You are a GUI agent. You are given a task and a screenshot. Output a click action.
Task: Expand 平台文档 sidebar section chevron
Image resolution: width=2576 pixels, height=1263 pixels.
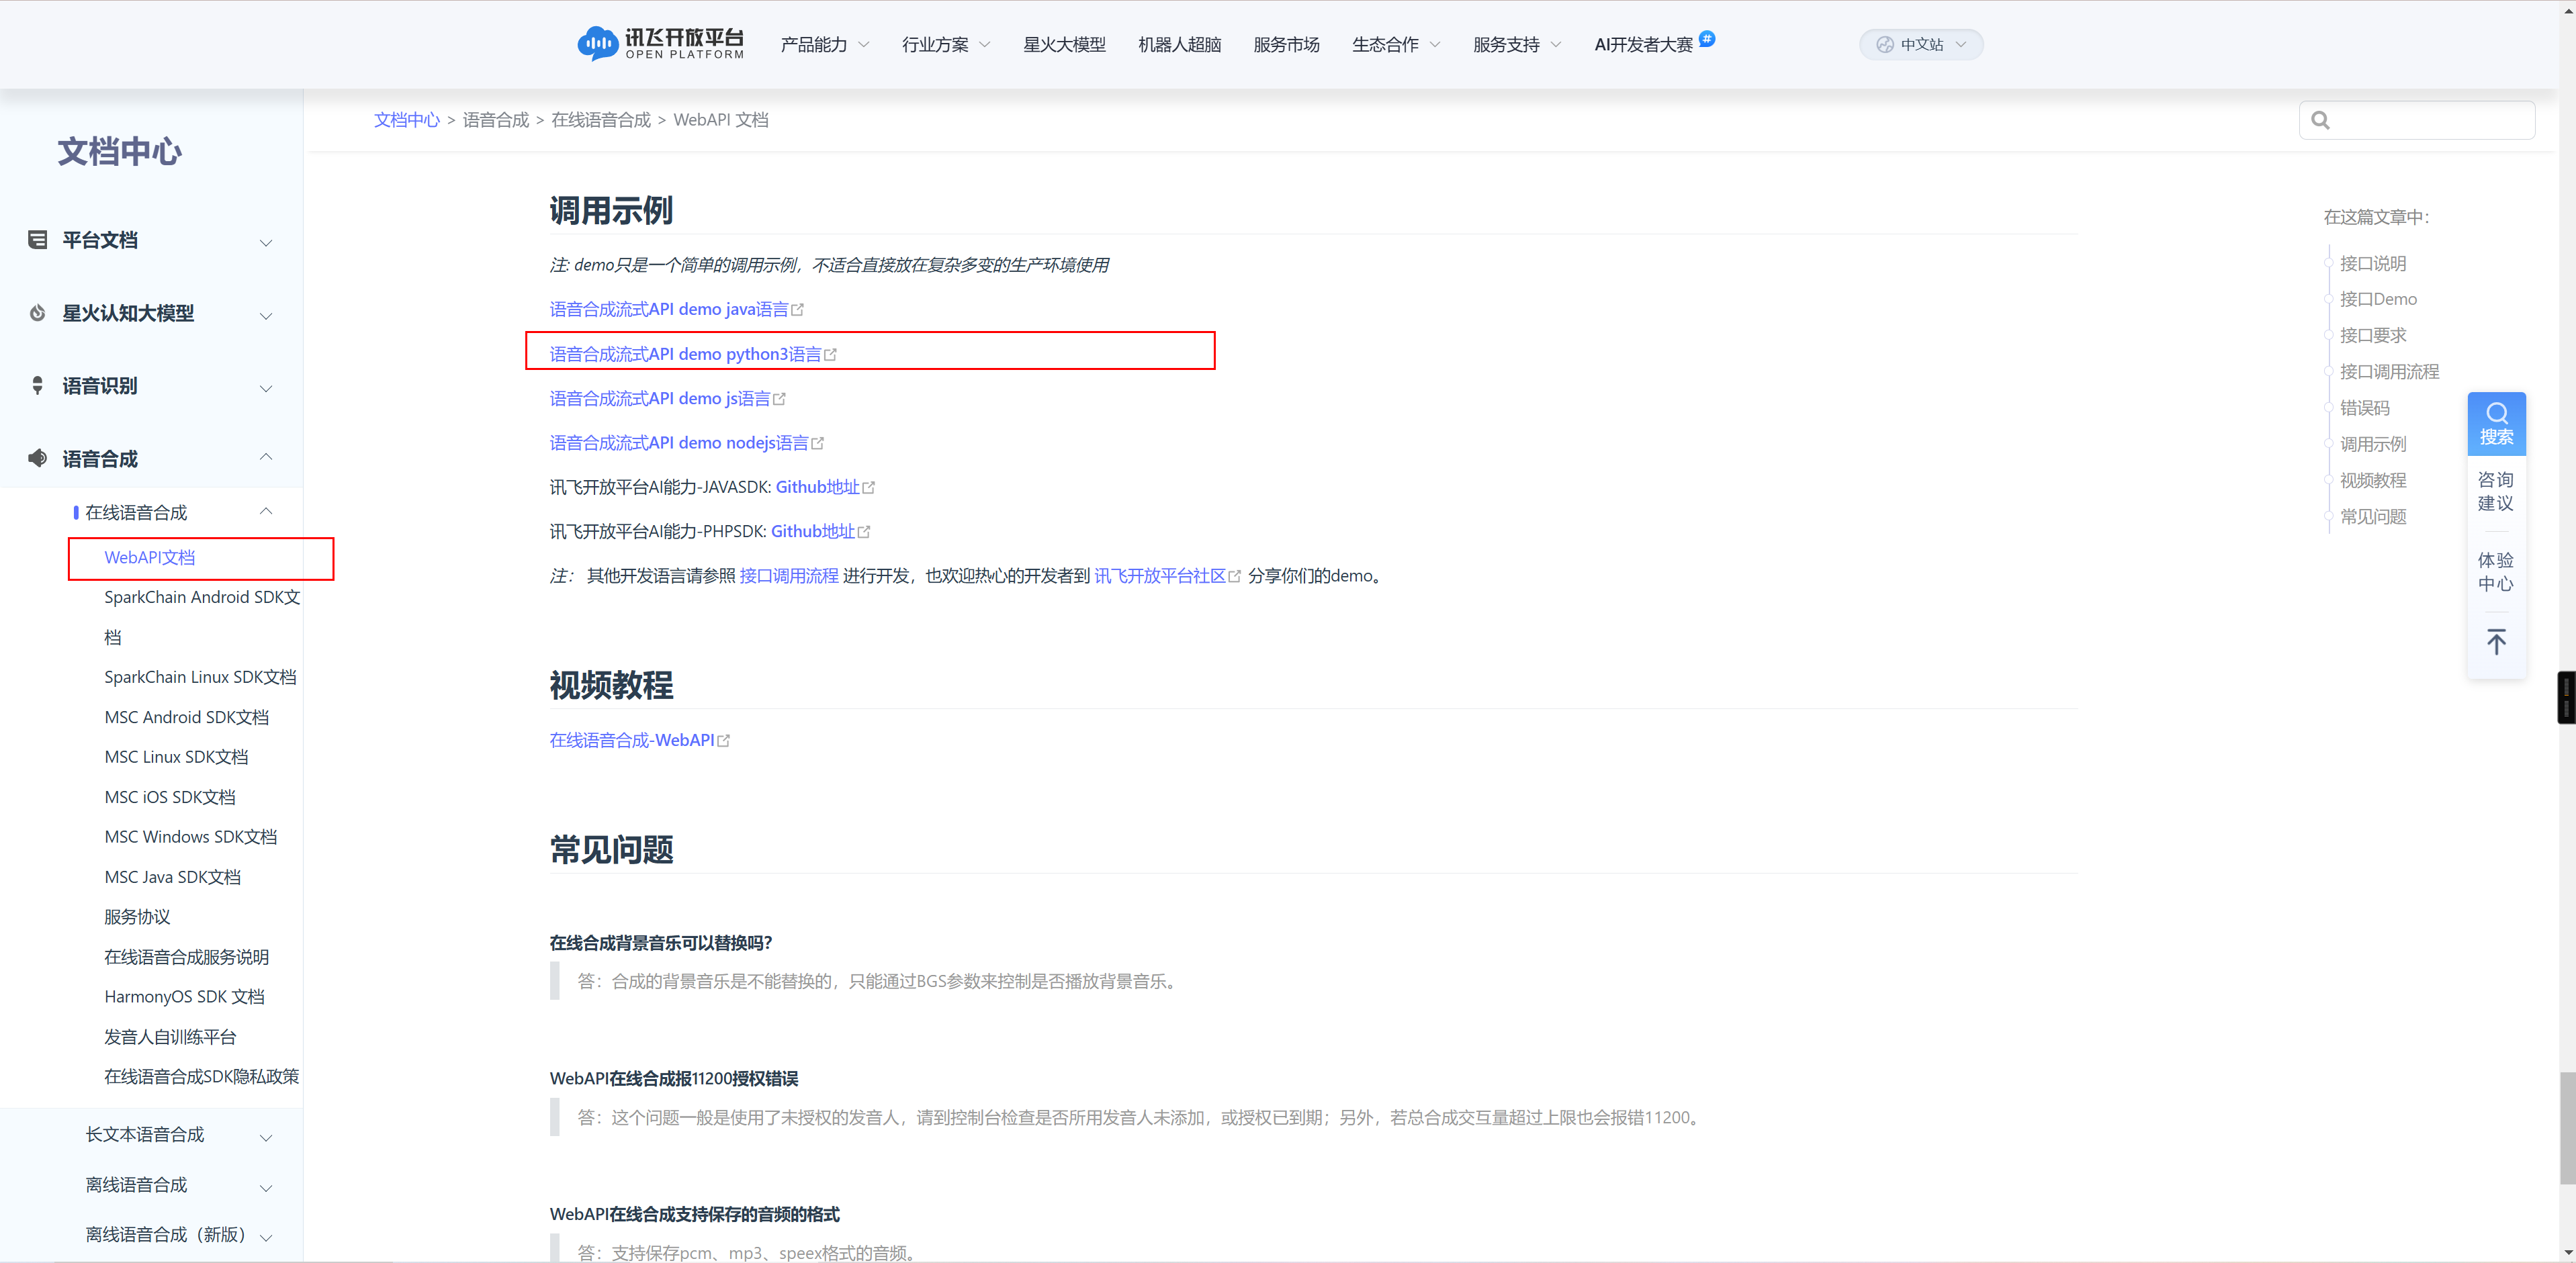266,243
